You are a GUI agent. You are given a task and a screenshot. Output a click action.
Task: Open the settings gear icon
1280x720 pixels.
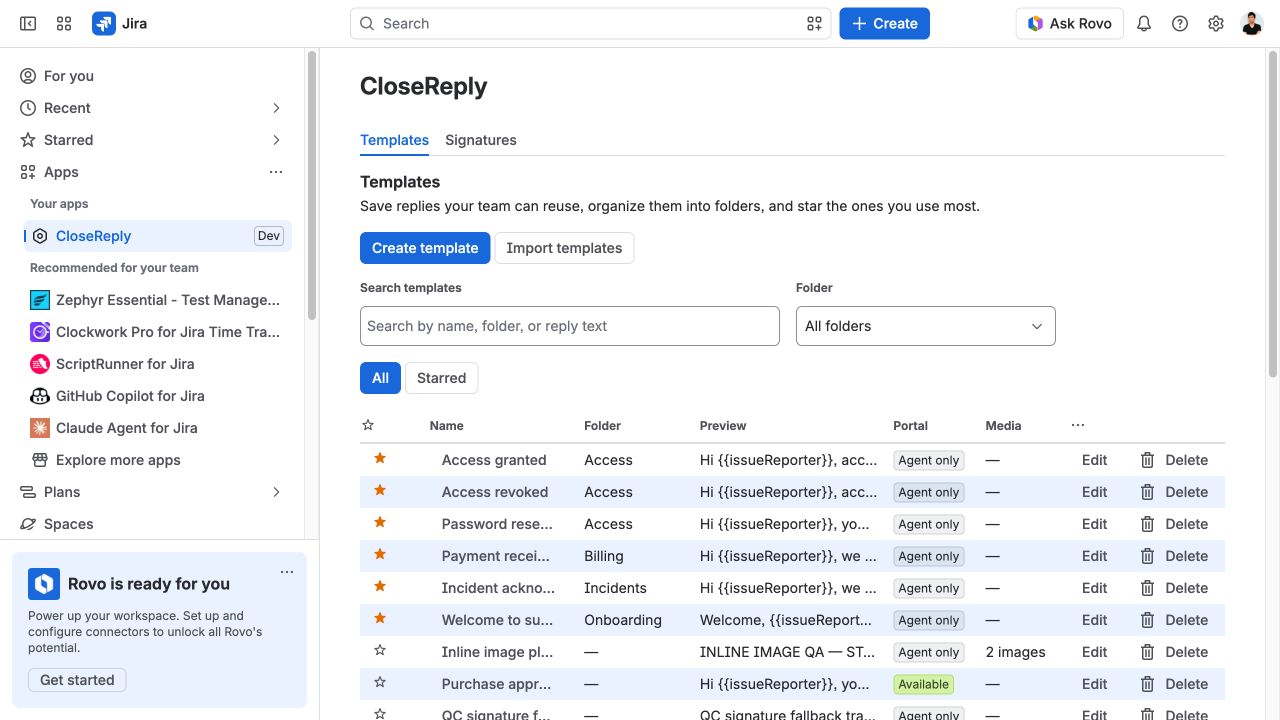1216,23
